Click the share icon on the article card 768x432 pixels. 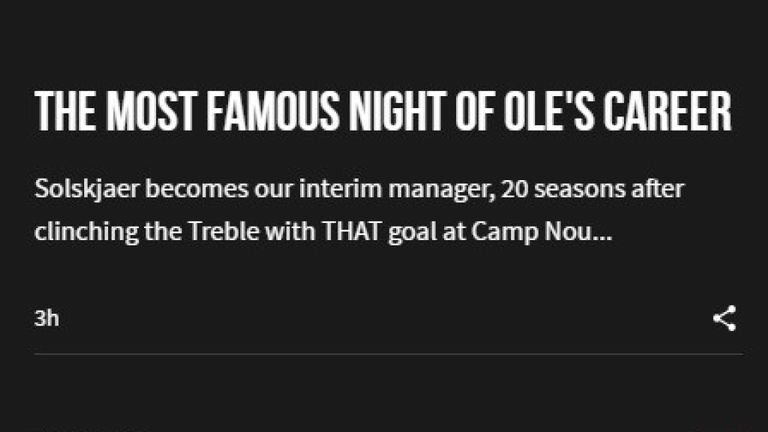pyautogui.click(x=725, y=319)
